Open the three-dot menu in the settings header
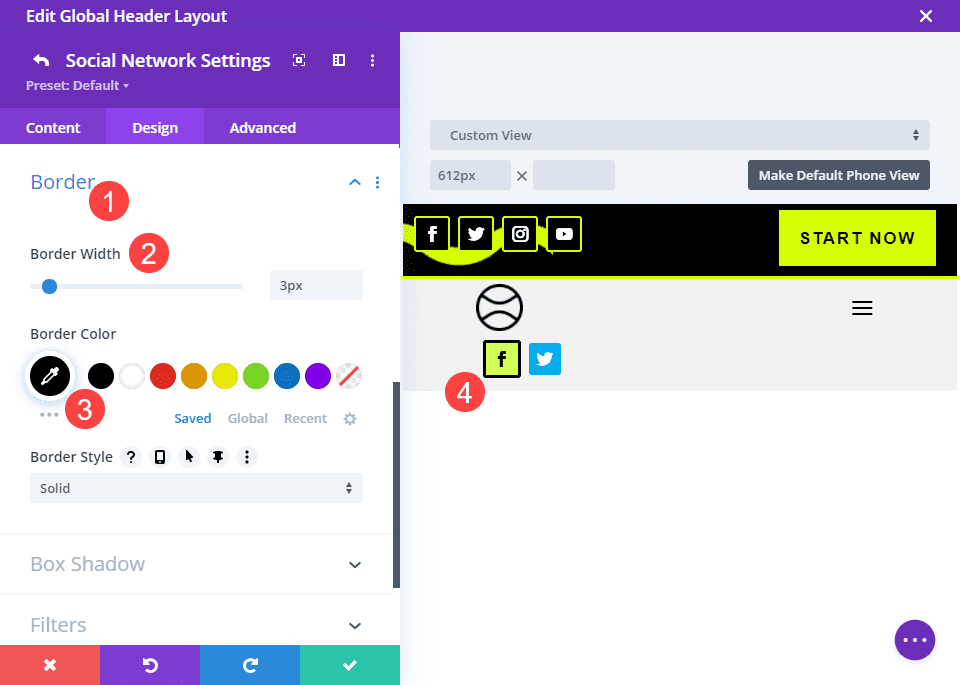Screen dimensions: 960x685 [x=372, y=60]
